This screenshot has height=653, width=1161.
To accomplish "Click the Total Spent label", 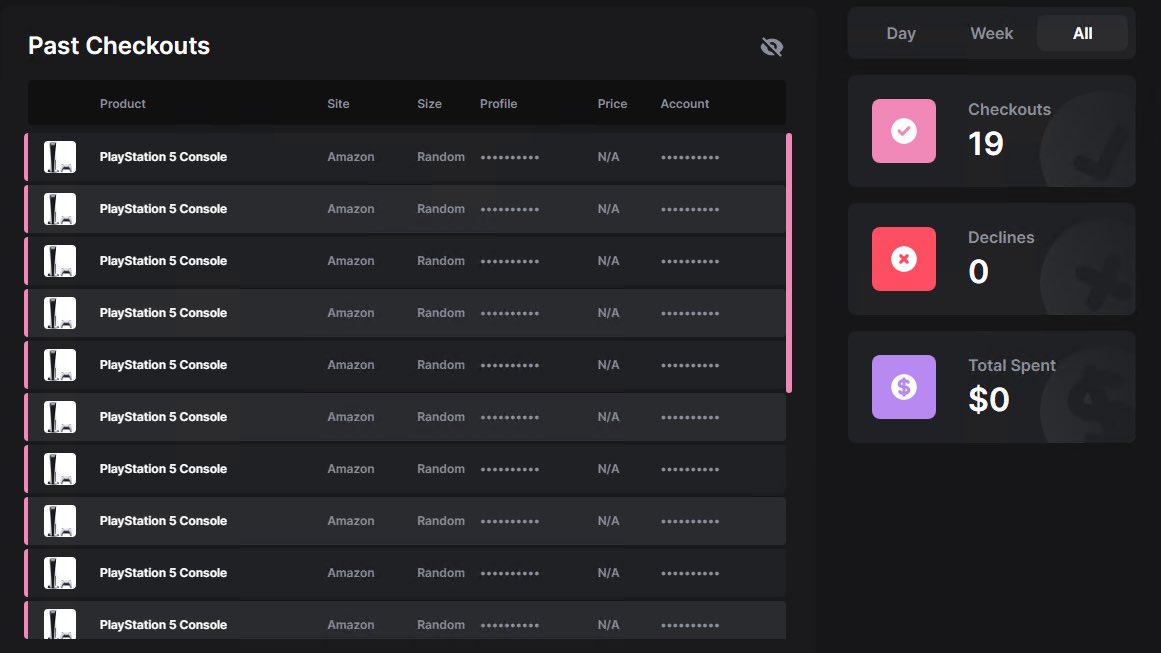I will click(1011, 366).
